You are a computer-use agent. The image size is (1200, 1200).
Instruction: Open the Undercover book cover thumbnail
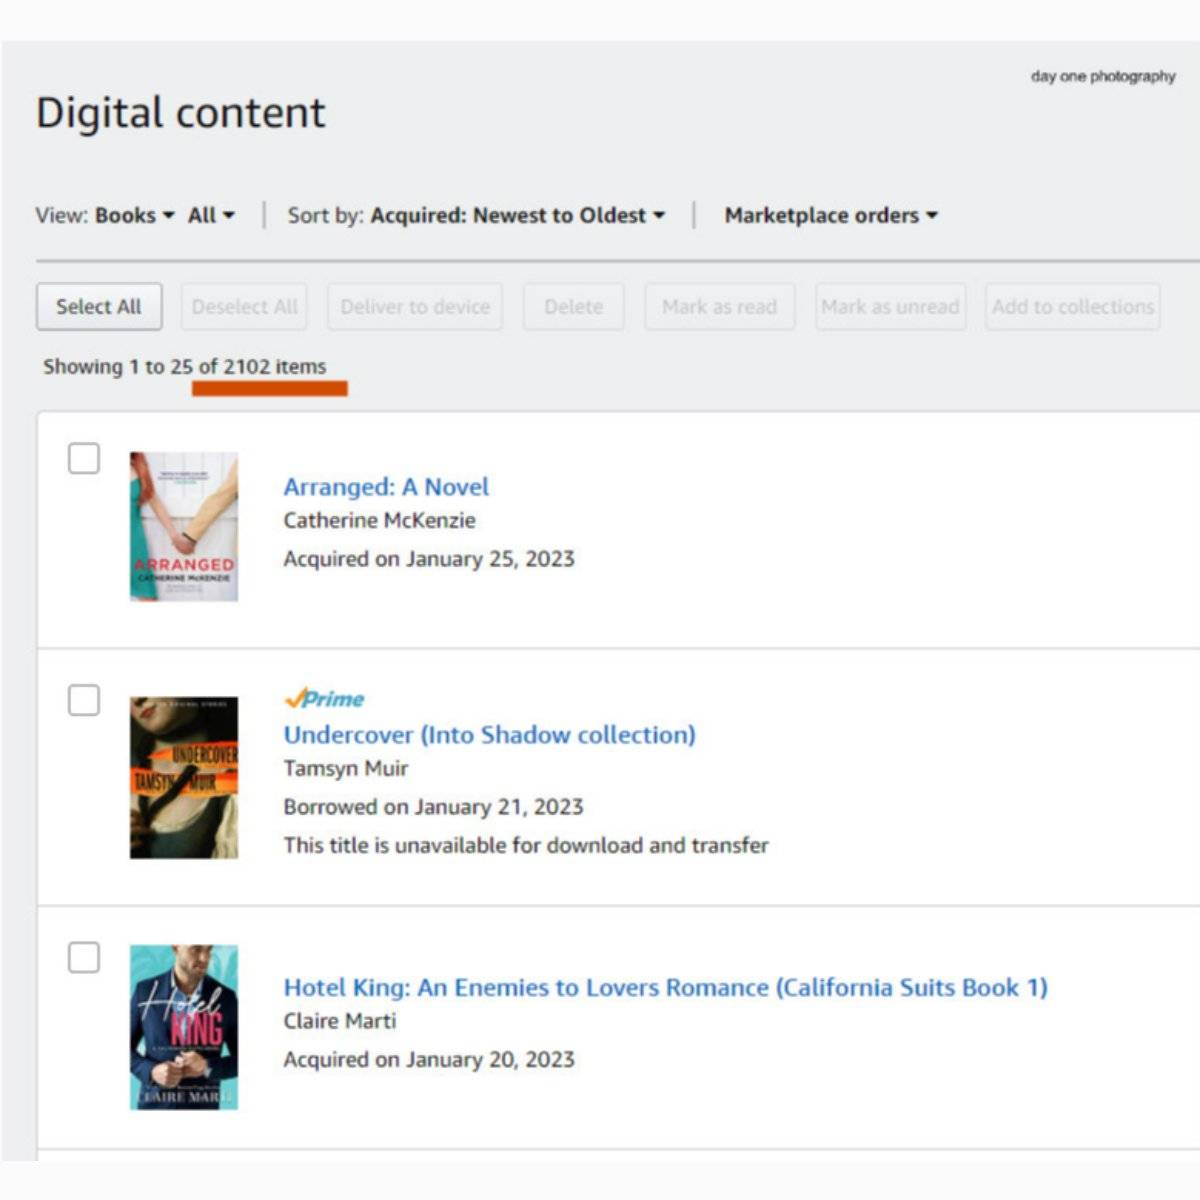pos(184,778)
